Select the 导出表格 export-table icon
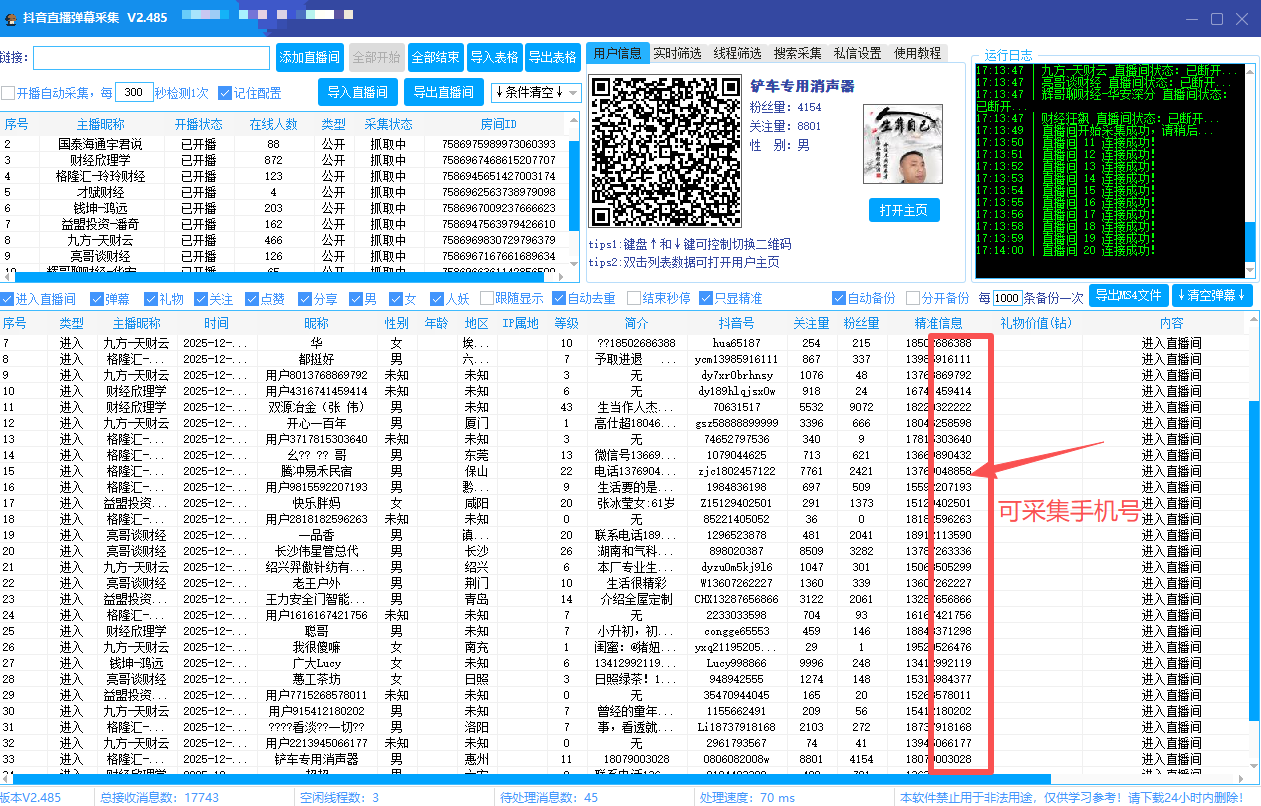Viewport: 1261px width, 806px height. click(553, 57)
